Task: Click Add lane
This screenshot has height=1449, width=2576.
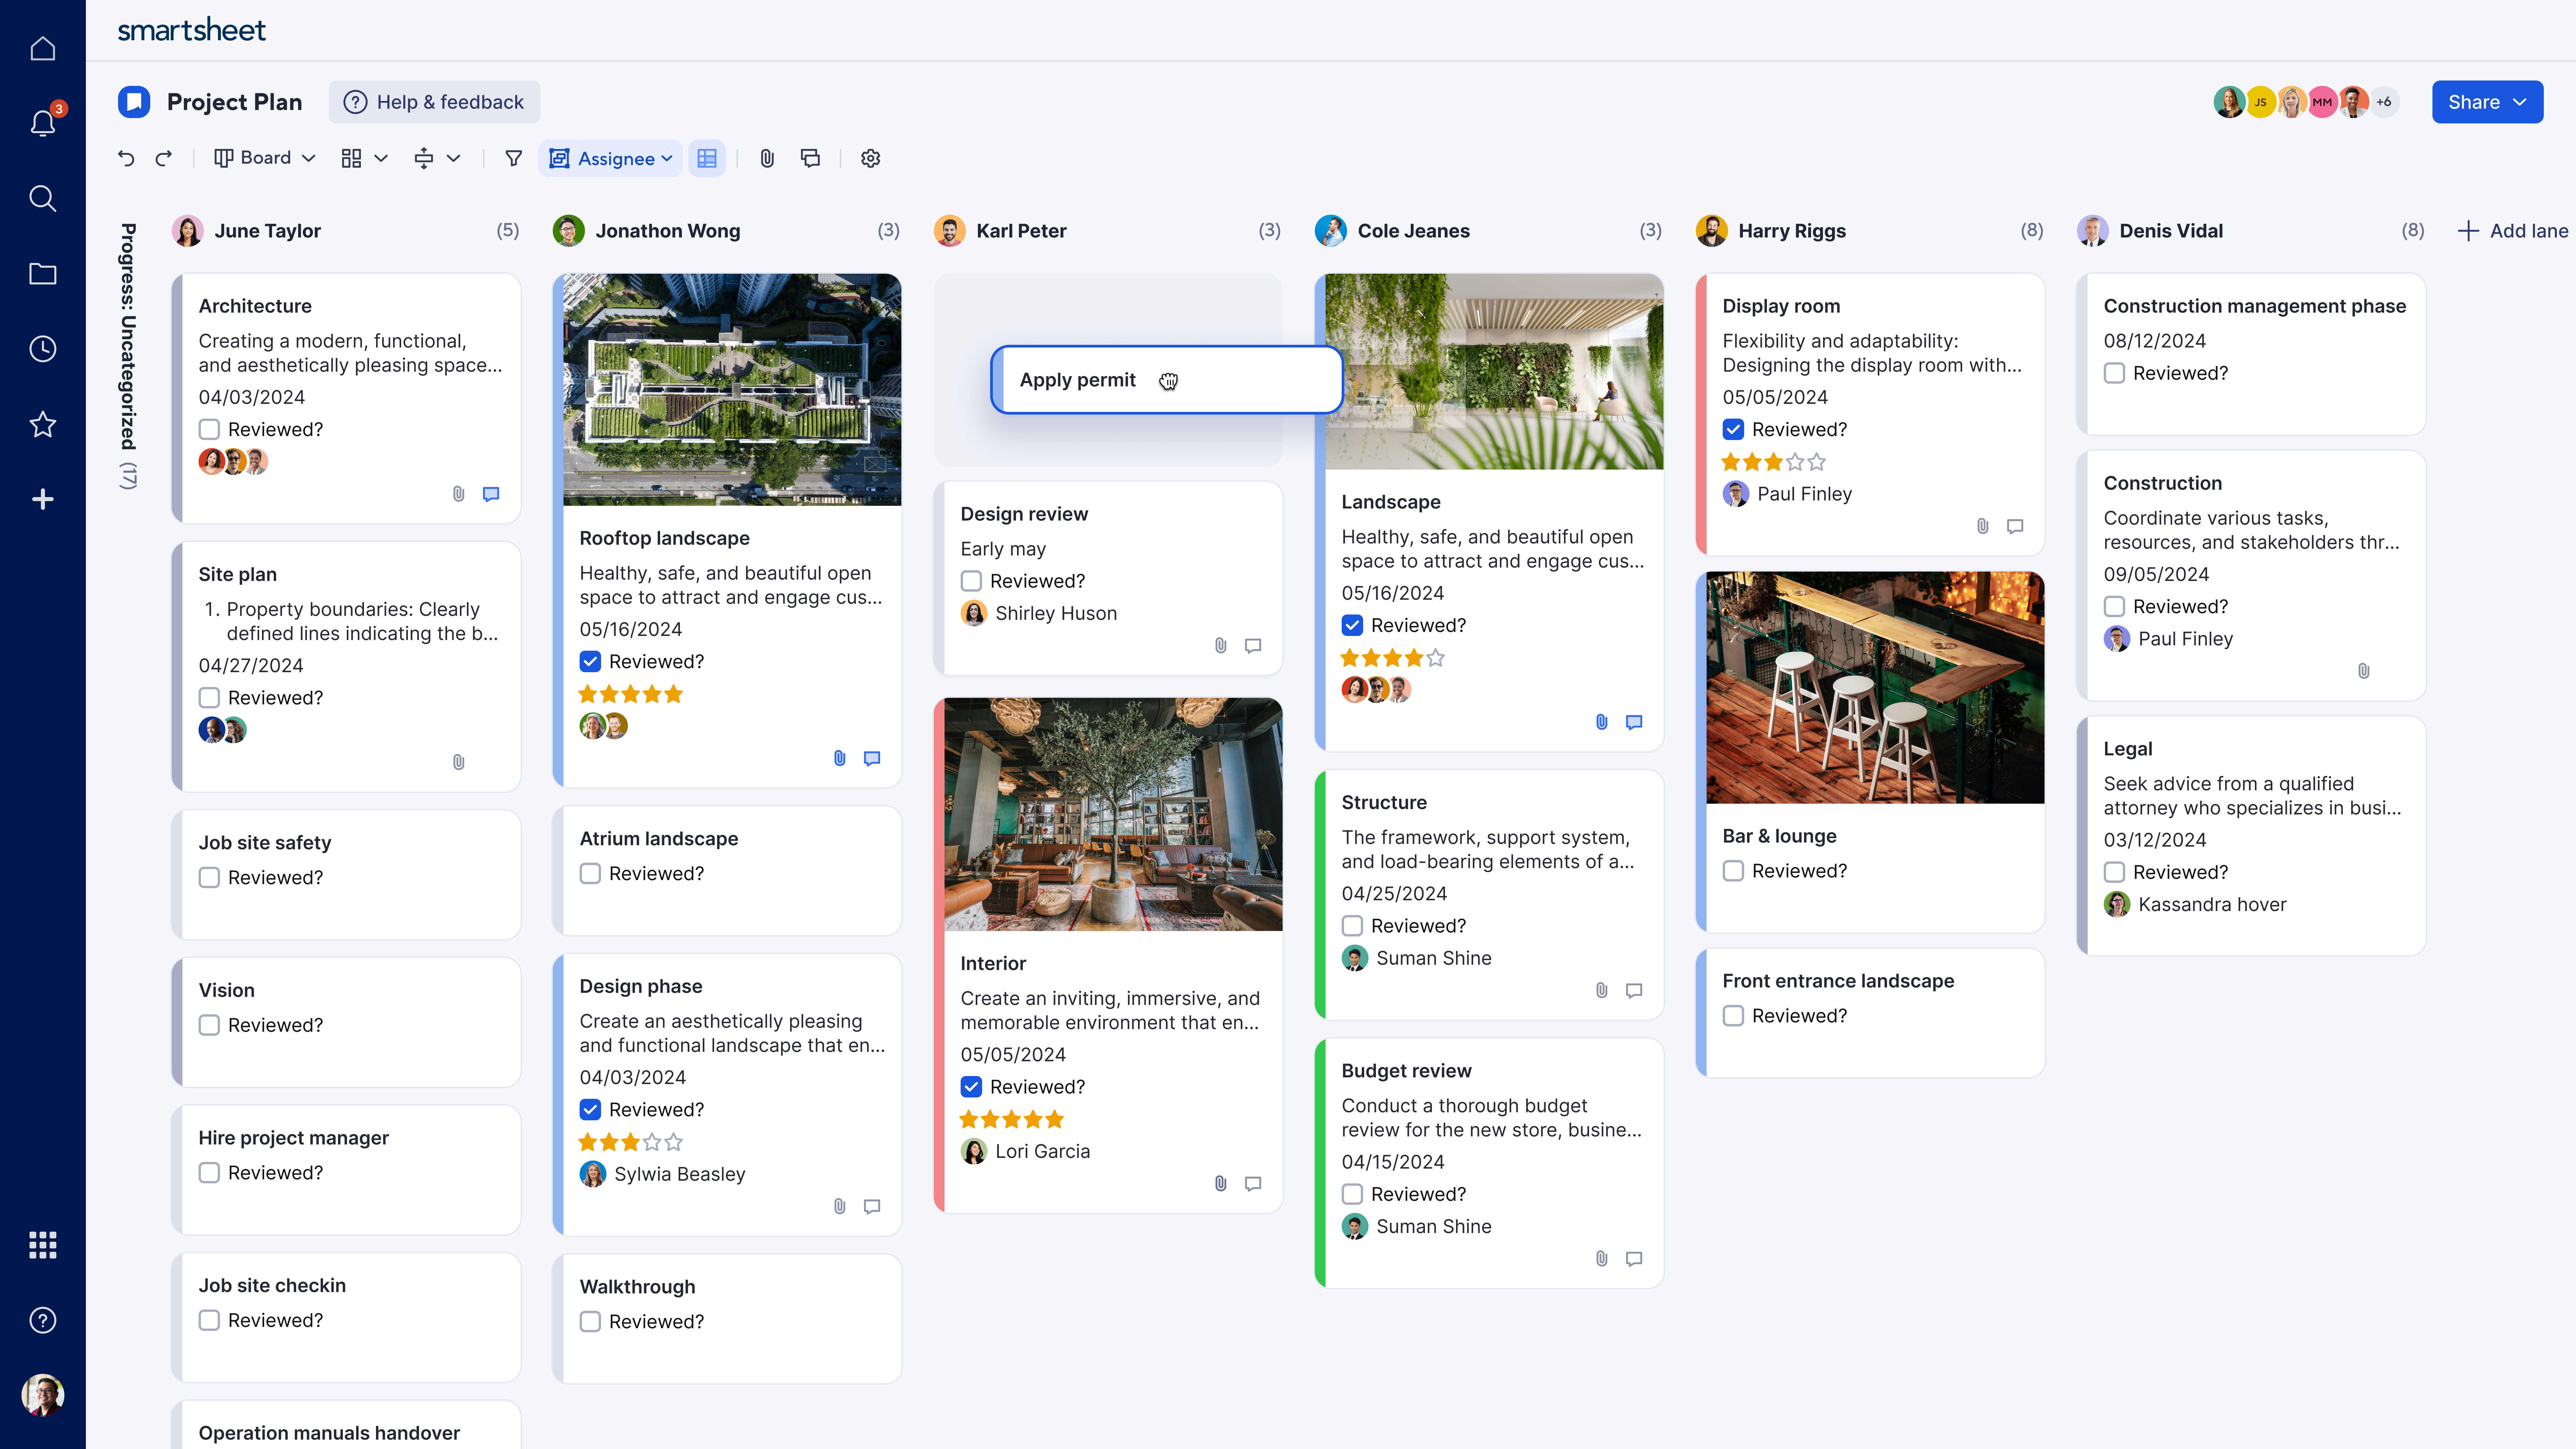Action: pyautogui.click(x=2512, y=231)
